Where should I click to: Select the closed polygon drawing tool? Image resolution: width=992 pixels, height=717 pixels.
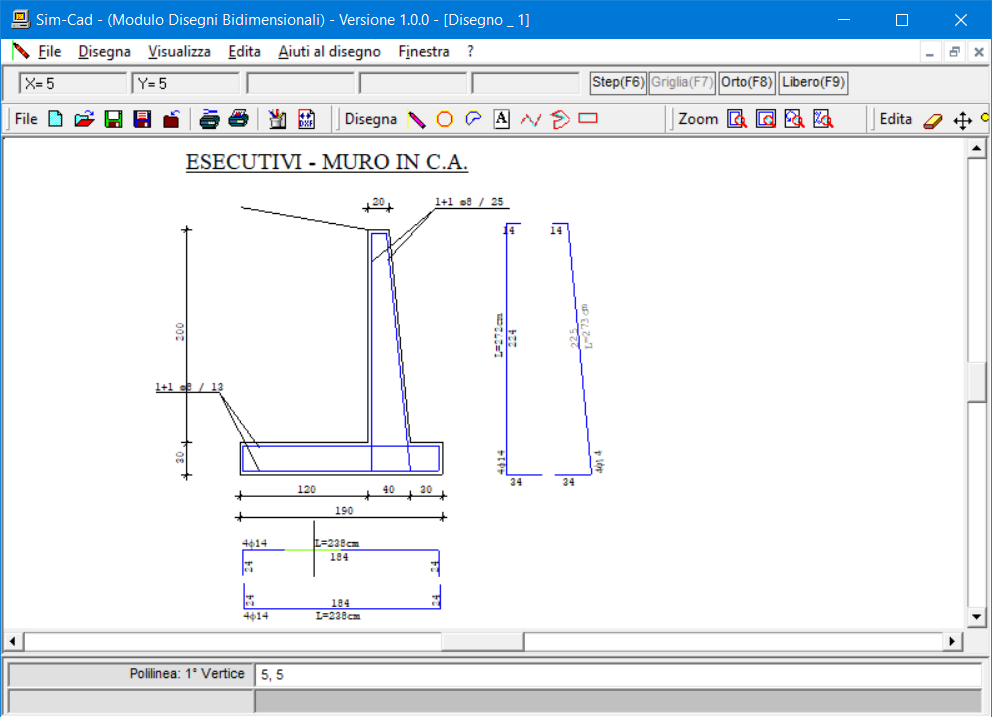tap(560, 119)
